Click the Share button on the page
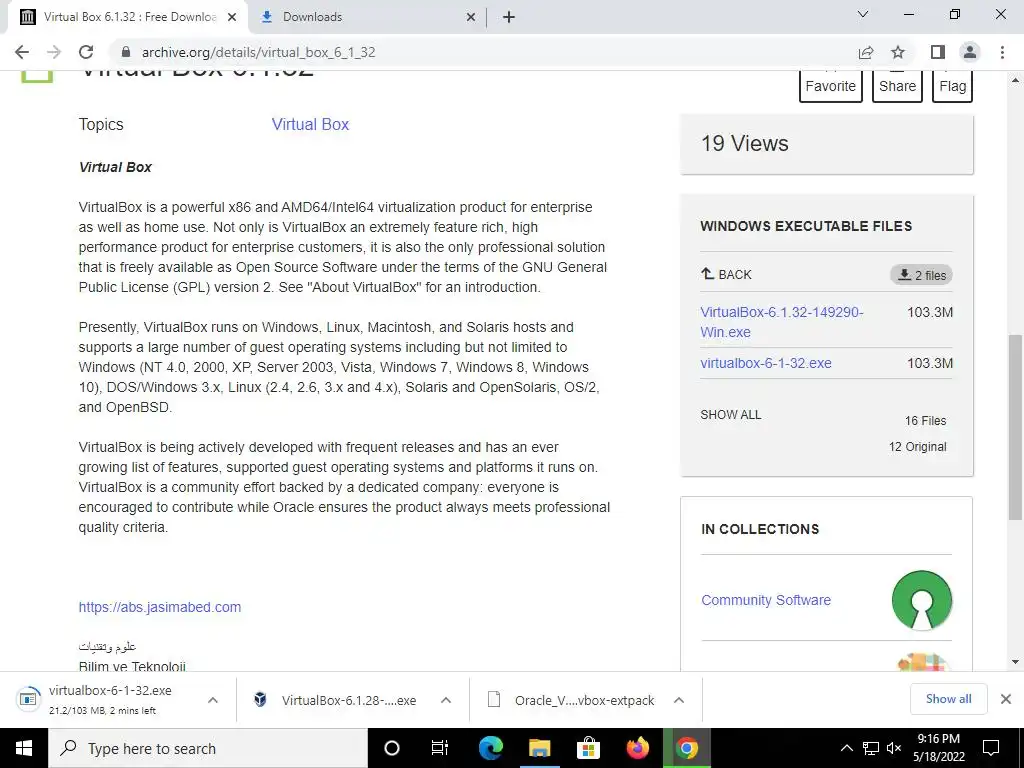Viewport: 1024px width, 768px height. [x=897, y=86]
